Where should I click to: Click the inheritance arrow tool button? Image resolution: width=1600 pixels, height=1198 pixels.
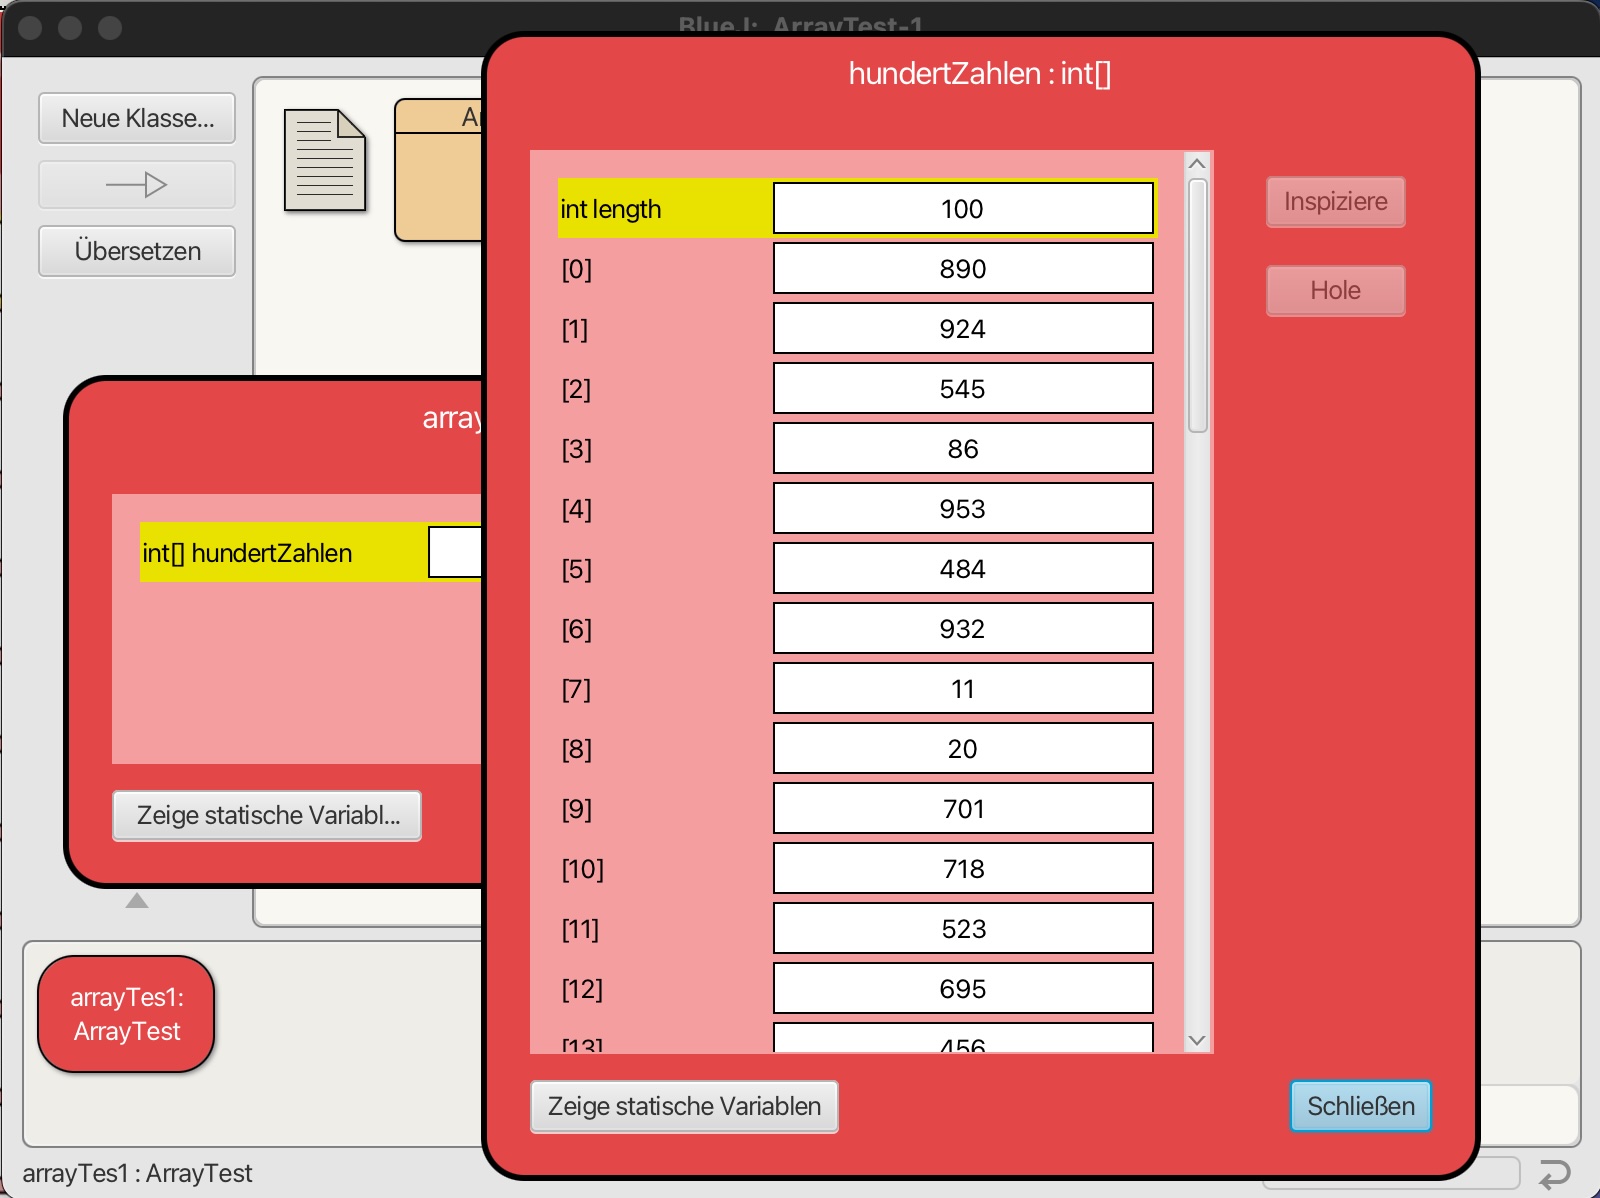click(x=137, y=185)
